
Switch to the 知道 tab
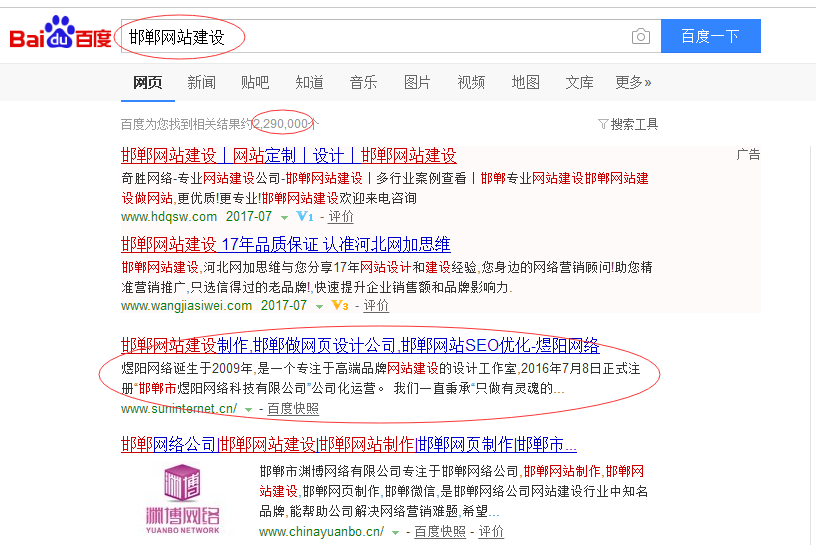pyautogui.click(x=310, y=82)
